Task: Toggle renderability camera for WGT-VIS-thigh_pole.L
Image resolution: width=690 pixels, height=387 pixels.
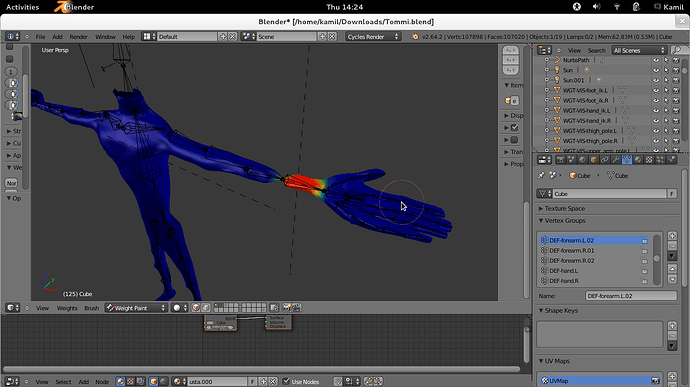Action: click(676, 131)
